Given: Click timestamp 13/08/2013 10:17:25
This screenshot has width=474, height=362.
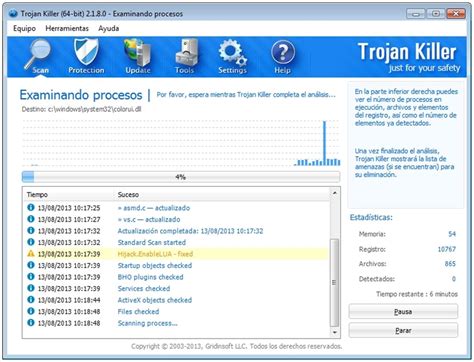Looking at the screenshot, I should pos(69,208).
